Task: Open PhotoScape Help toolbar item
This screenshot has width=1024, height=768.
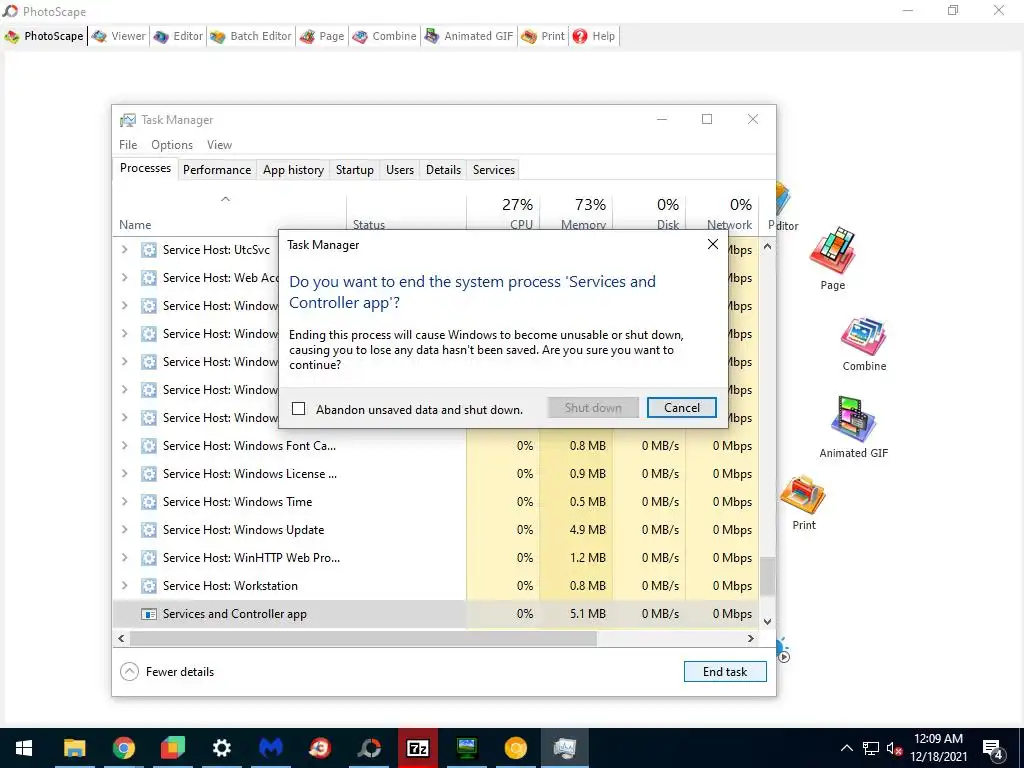Action: pos(594,36)
